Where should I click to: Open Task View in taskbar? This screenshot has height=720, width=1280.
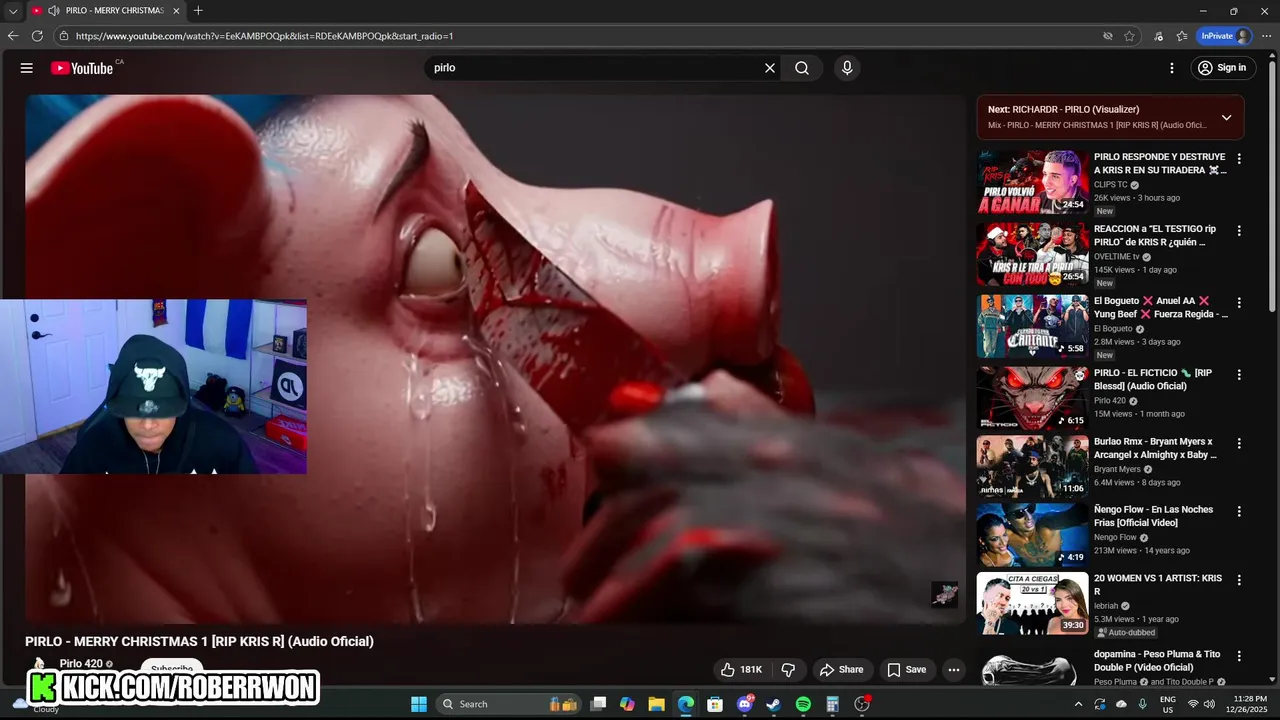coord(598,704)
